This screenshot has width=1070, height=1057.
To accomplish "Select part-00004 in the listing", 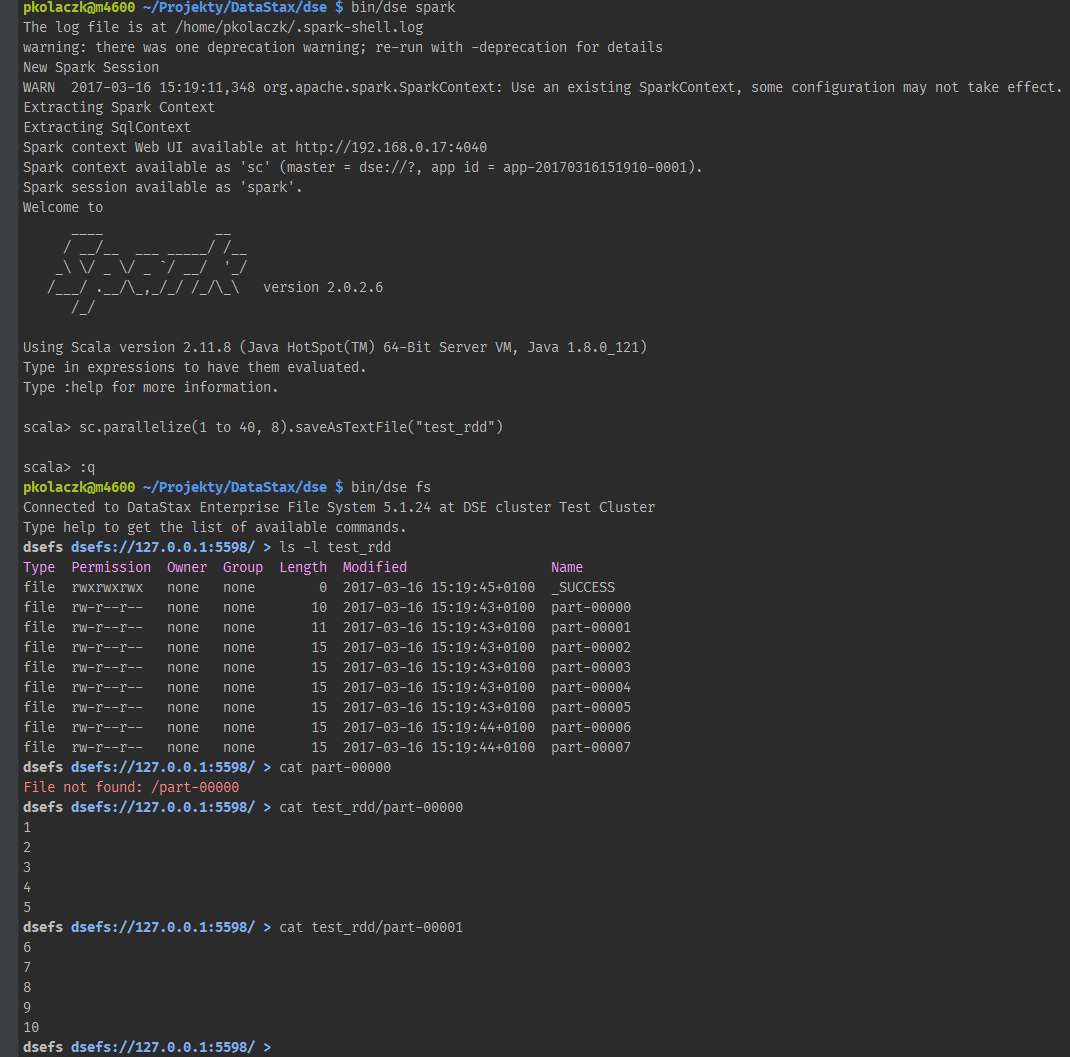I will 591,687.
